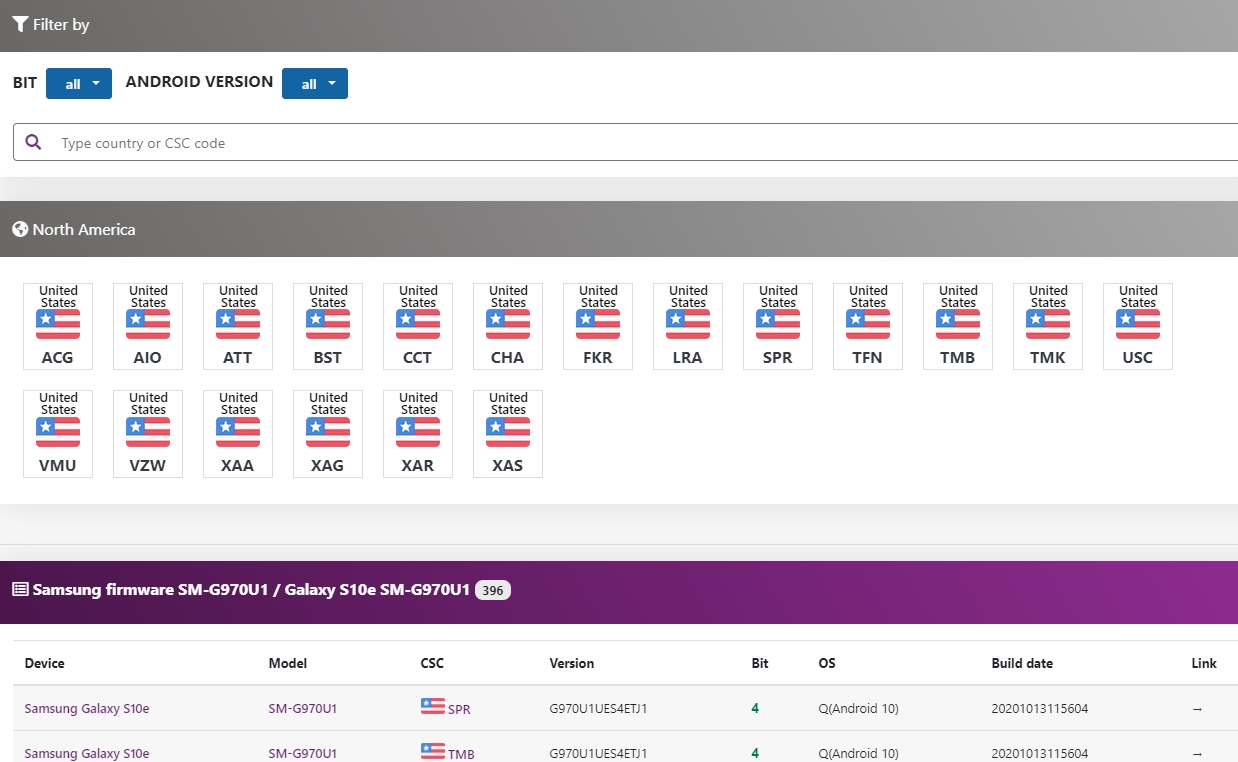This screenshot has height=762, width=1238.
Task: Select the TMB United States flag tile
Action: (x=958, y=326)
